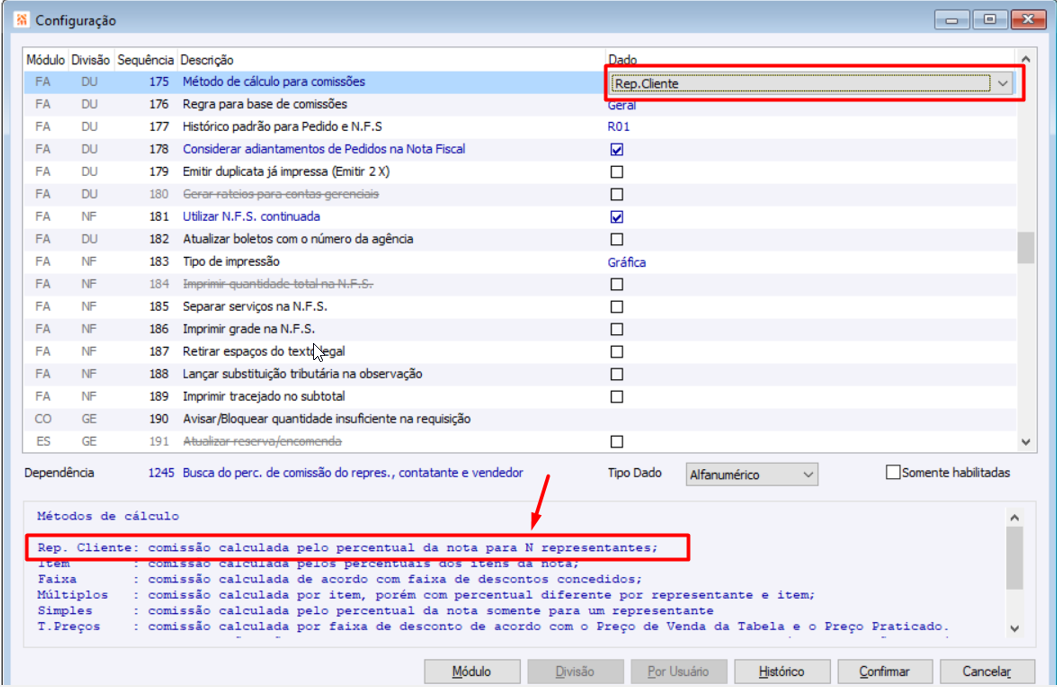Click the Divisão button
The image size is (1057, 687).
click(575, 671)
